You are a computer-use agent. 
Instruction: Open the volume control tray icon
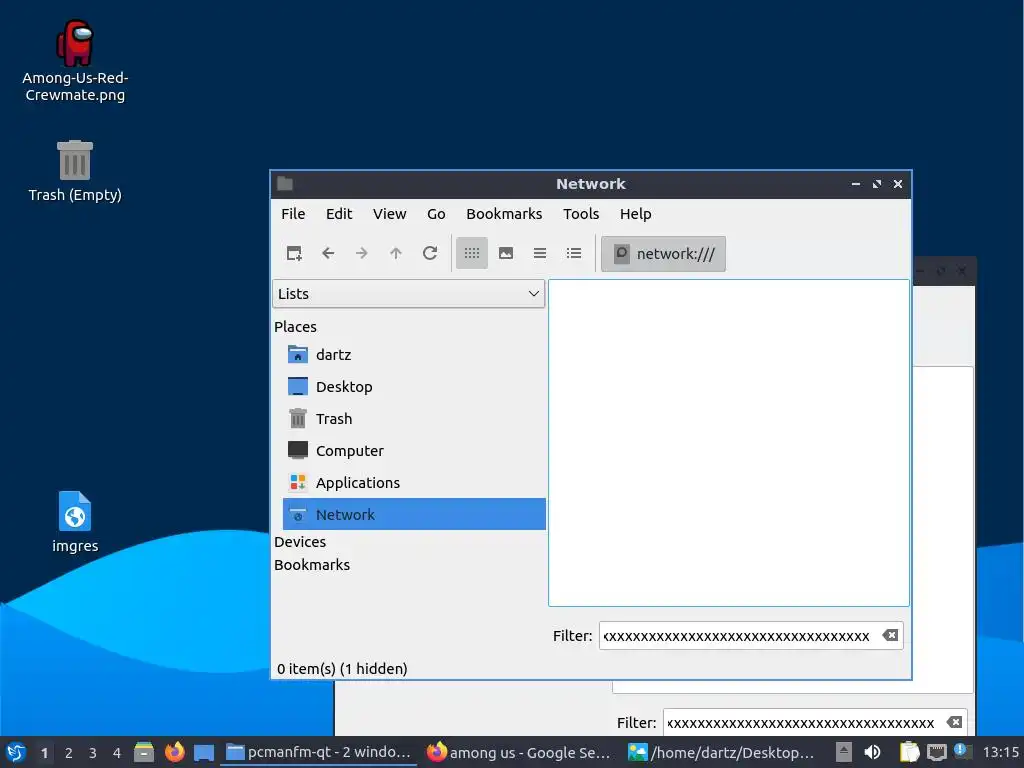coord(872,752)
